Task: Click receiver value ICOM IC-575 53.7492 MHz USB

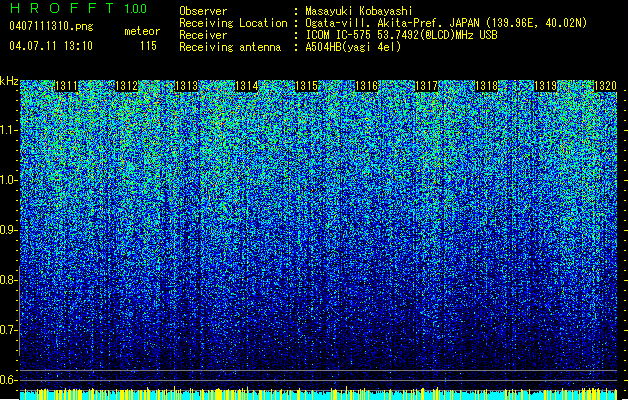Action: [x=402, y=35]
